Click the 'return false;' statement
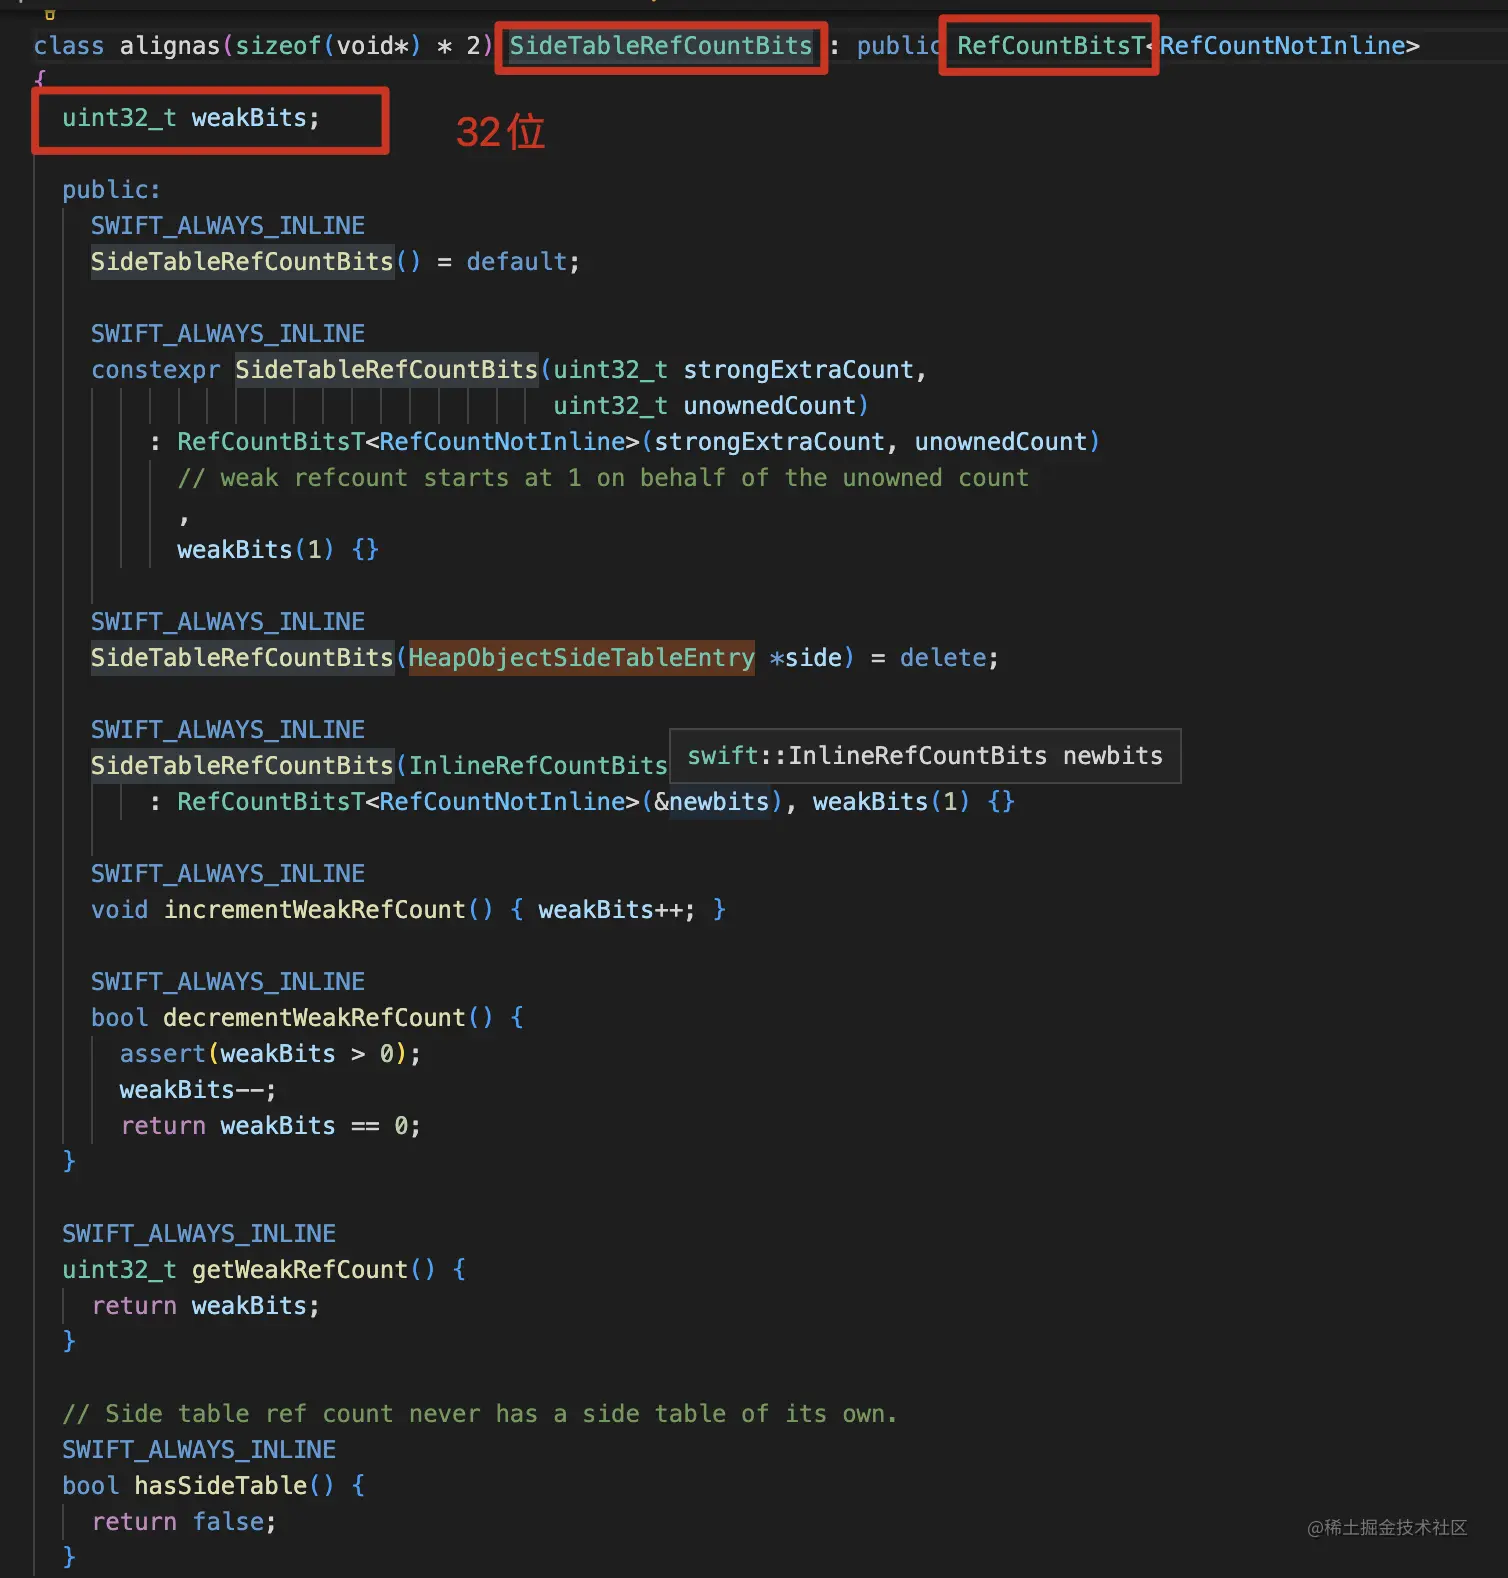 184,1522
